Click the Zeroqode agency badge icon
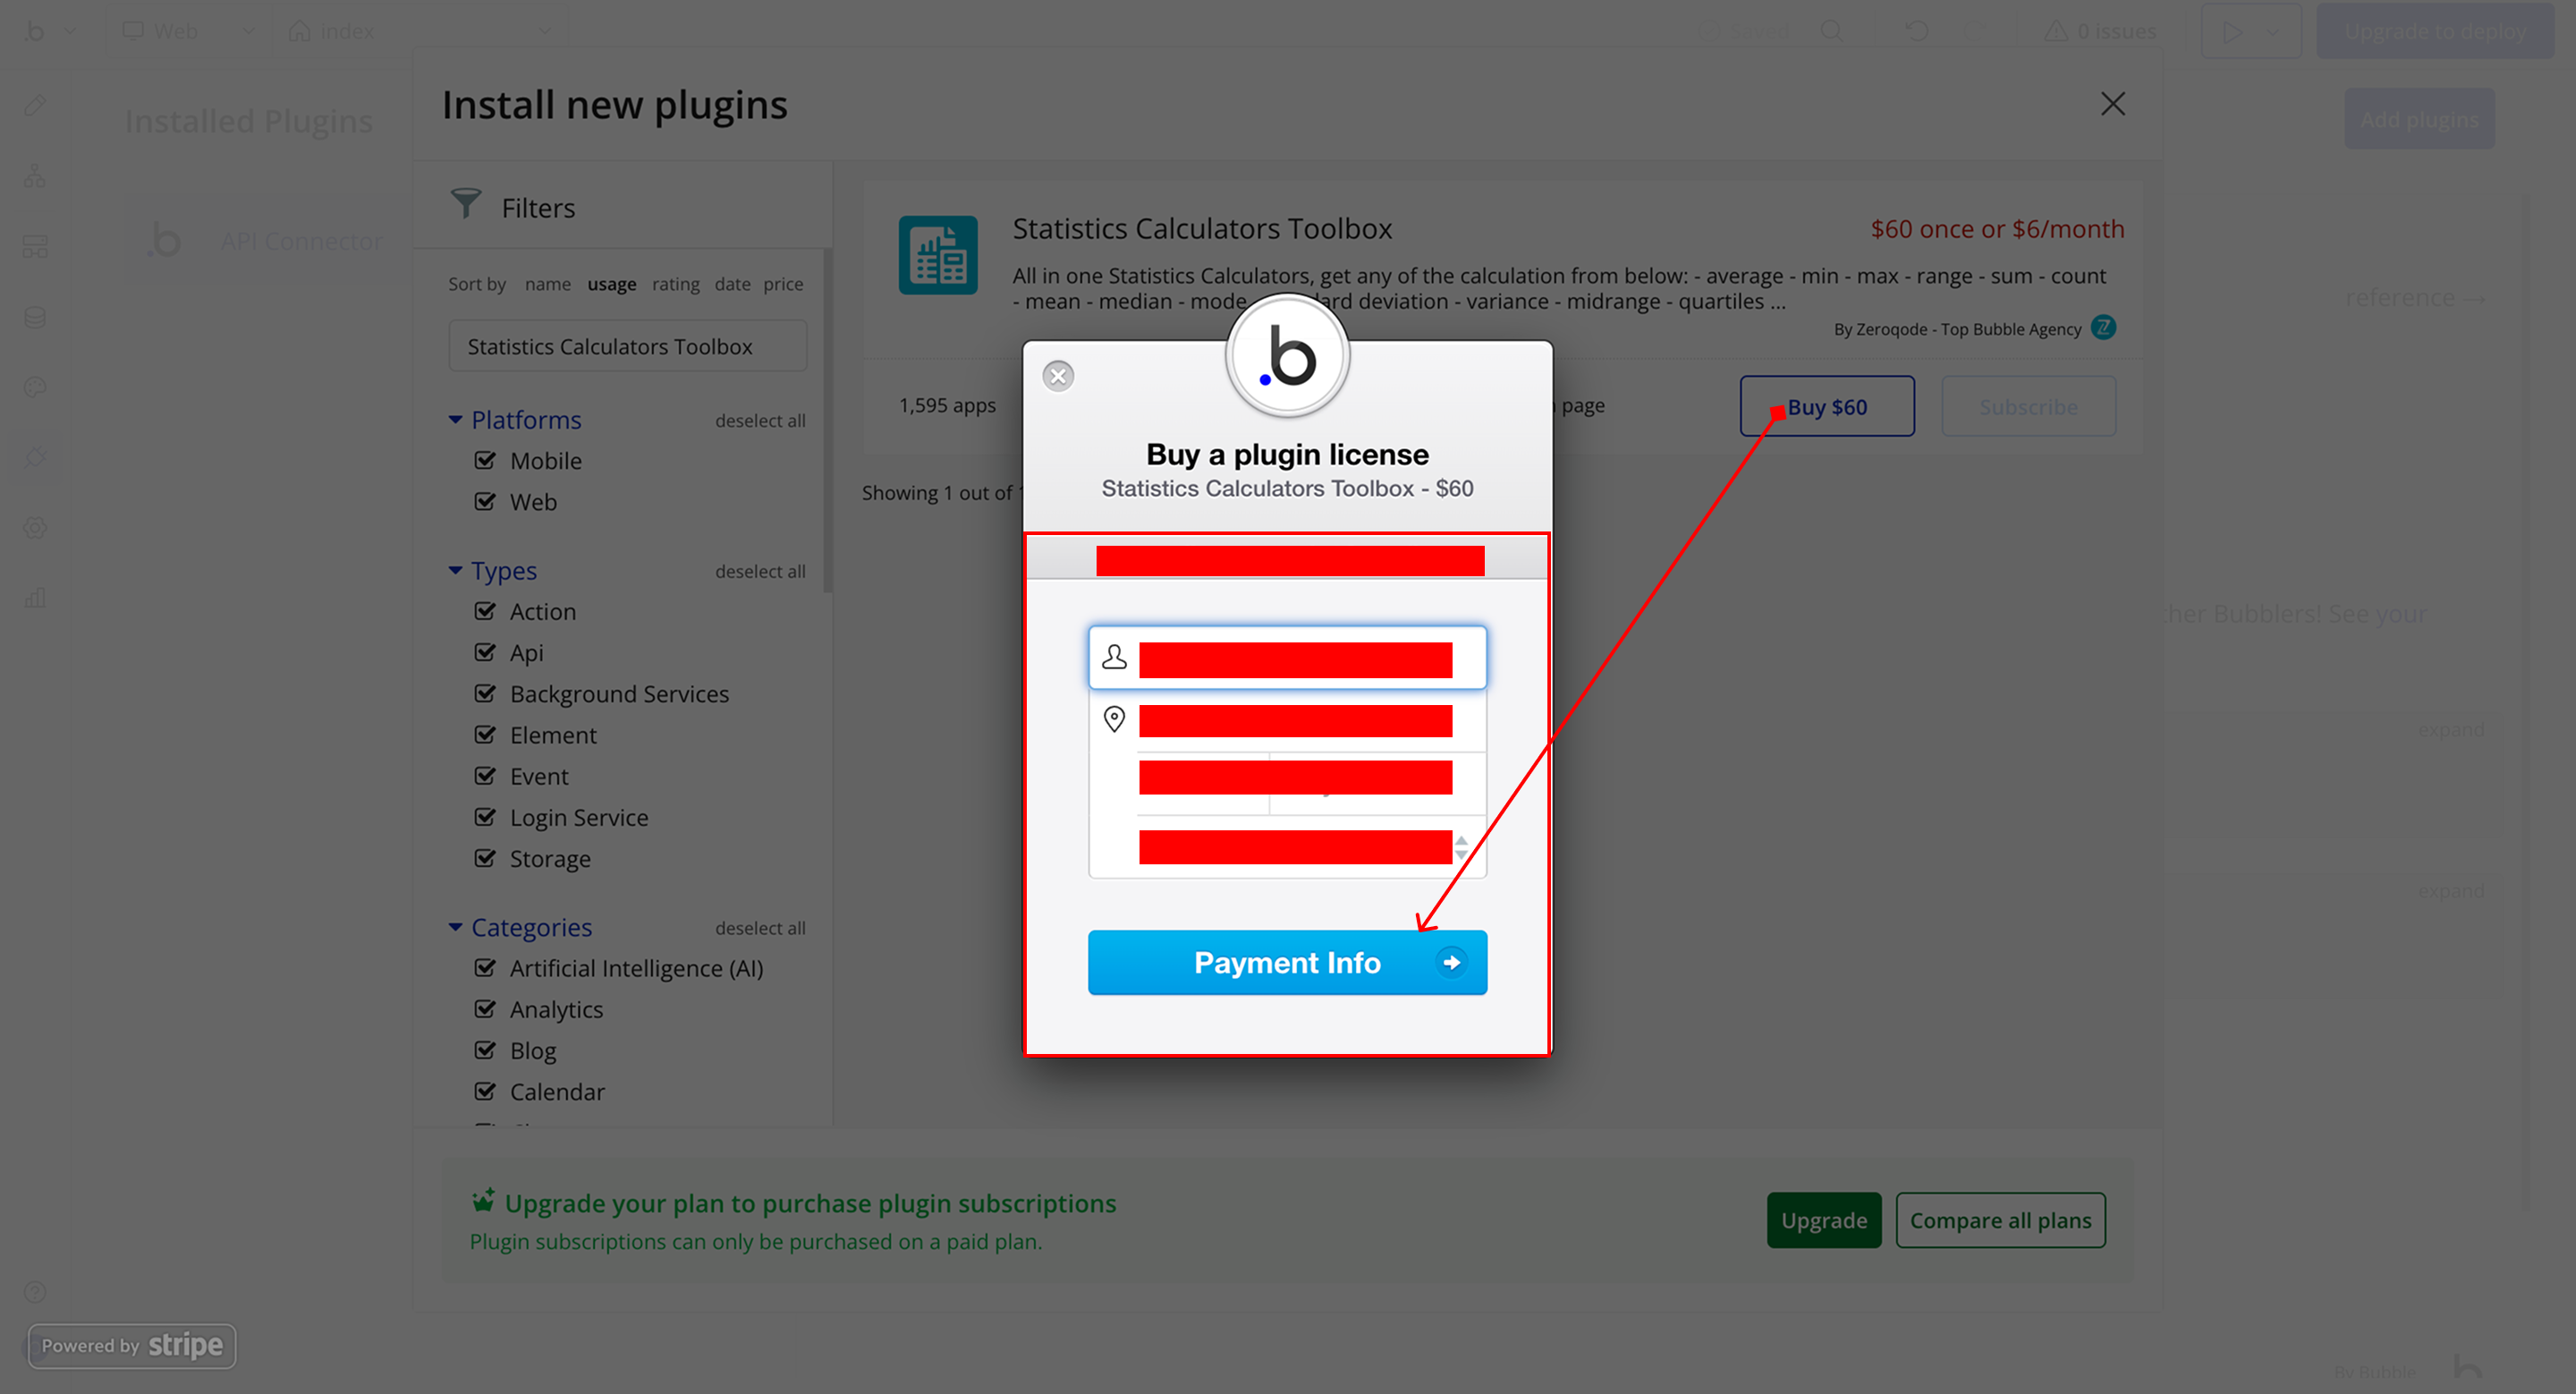Screen dimensions: 2576x1394 tap(2103, 328)
